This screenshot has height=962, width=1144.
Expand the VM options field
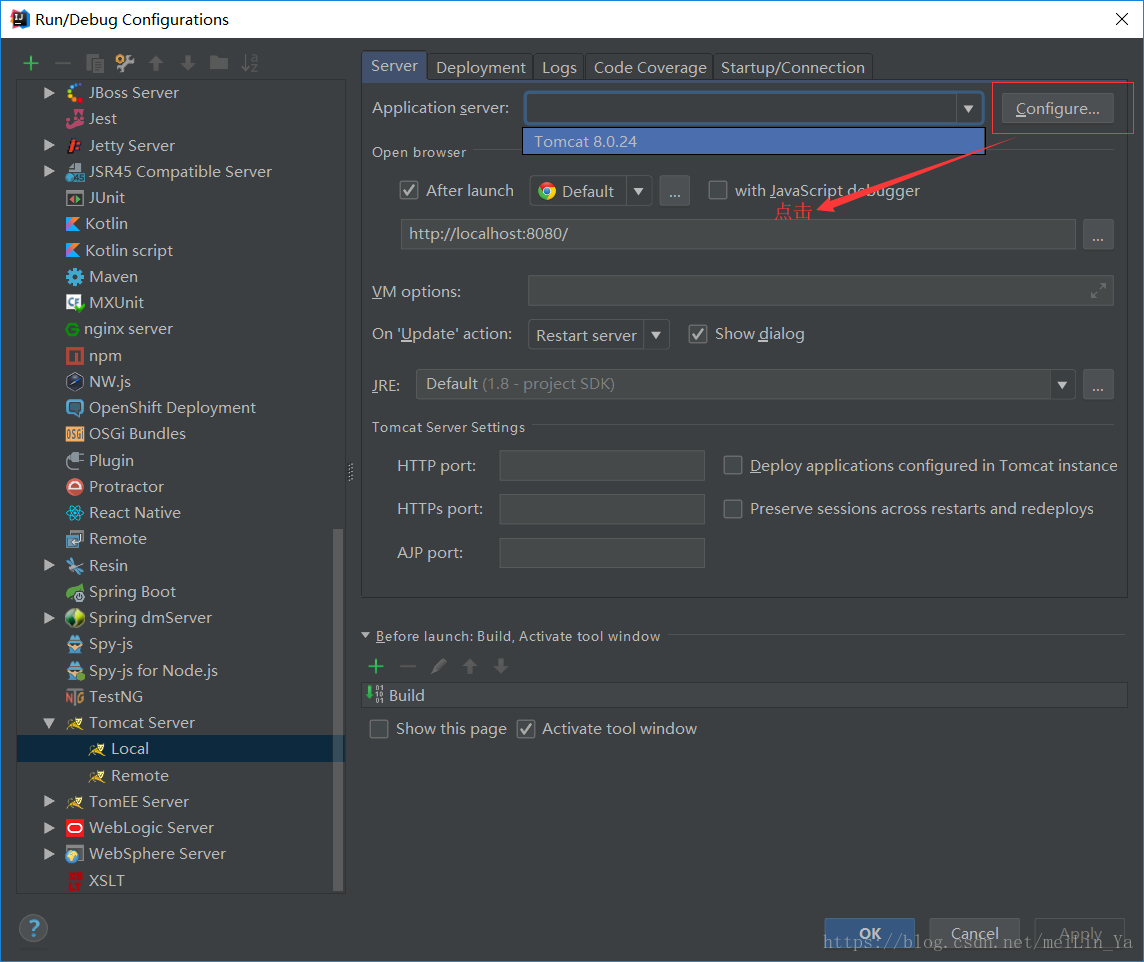click(x=1098, y=291)
